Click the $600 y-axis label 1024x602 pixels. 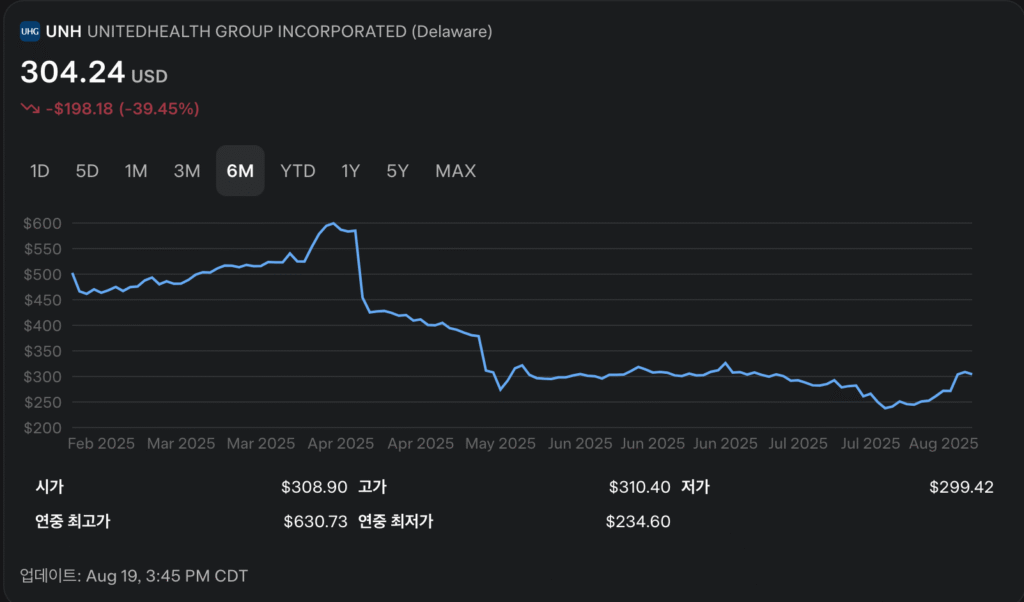(x=42, y=223)
